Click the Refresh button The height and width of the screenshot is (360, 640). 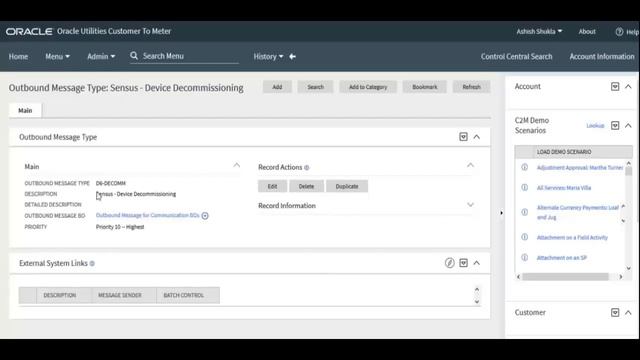(471, 87)
